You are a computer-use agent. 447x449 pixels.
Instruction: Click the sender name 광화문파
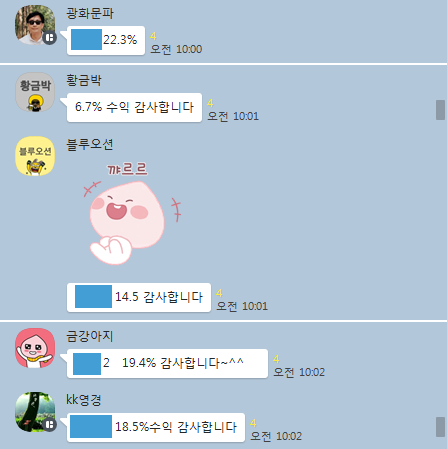90,13
